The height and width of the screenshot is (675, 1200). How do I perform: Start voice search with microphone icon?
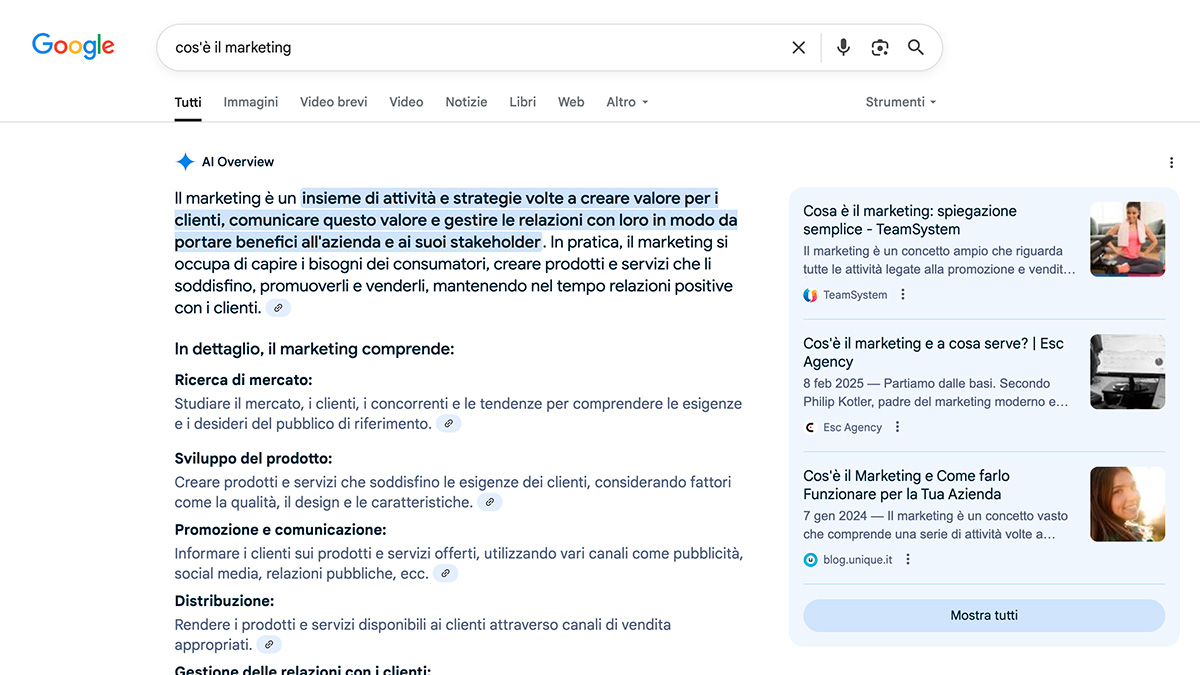(843, 47)
